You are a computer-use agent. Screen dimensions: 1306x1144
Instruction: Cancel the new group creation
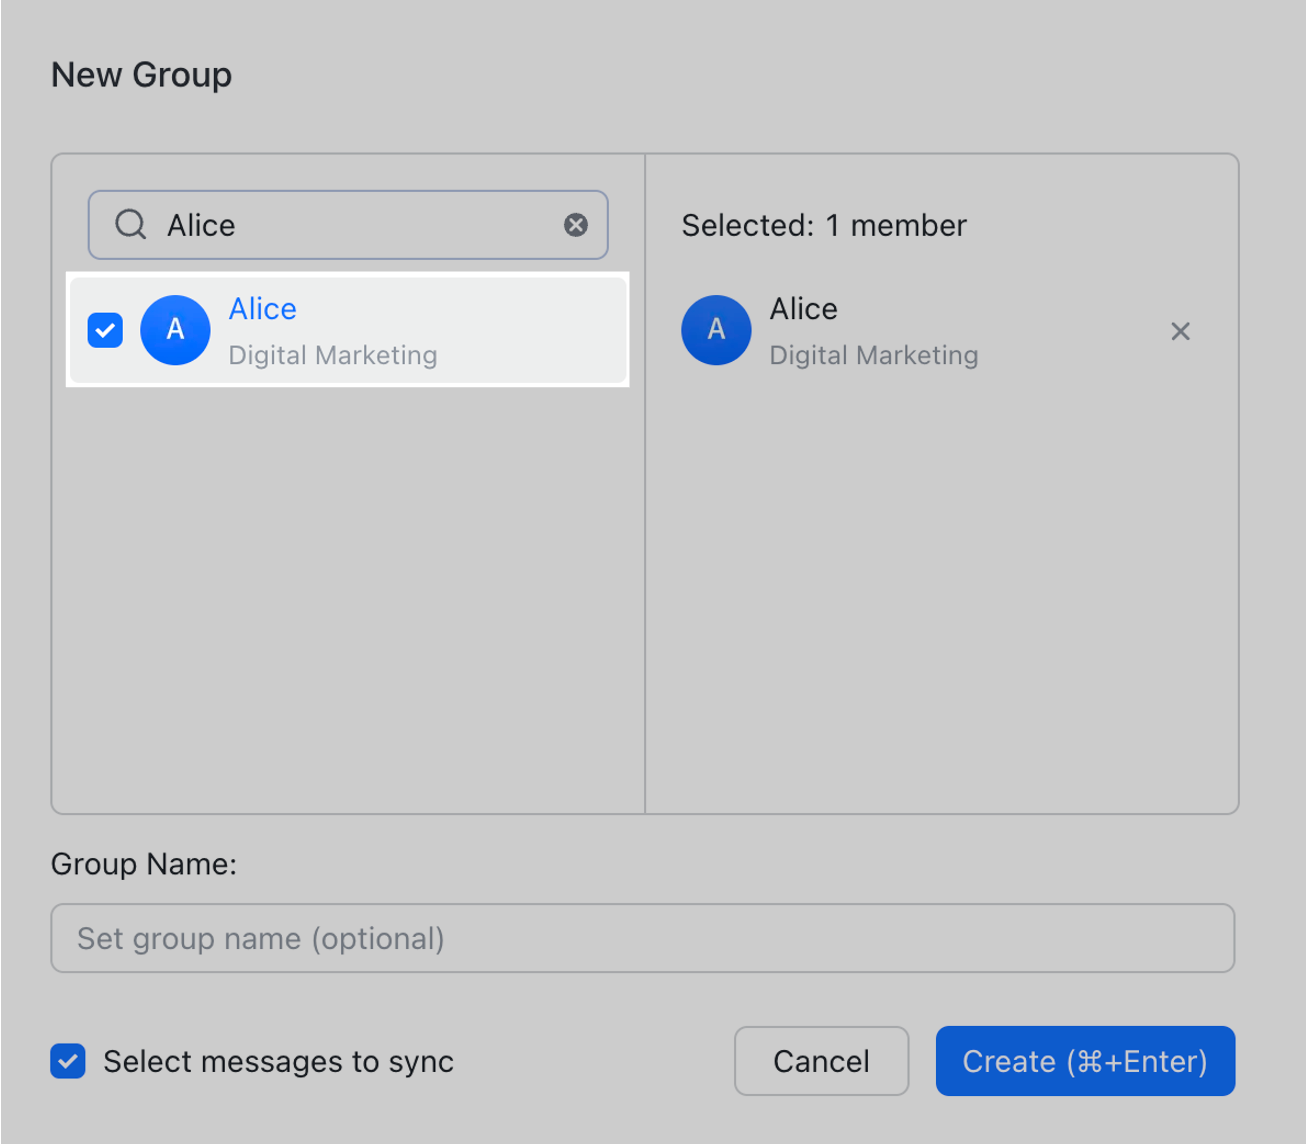(x=820, y=1061)
